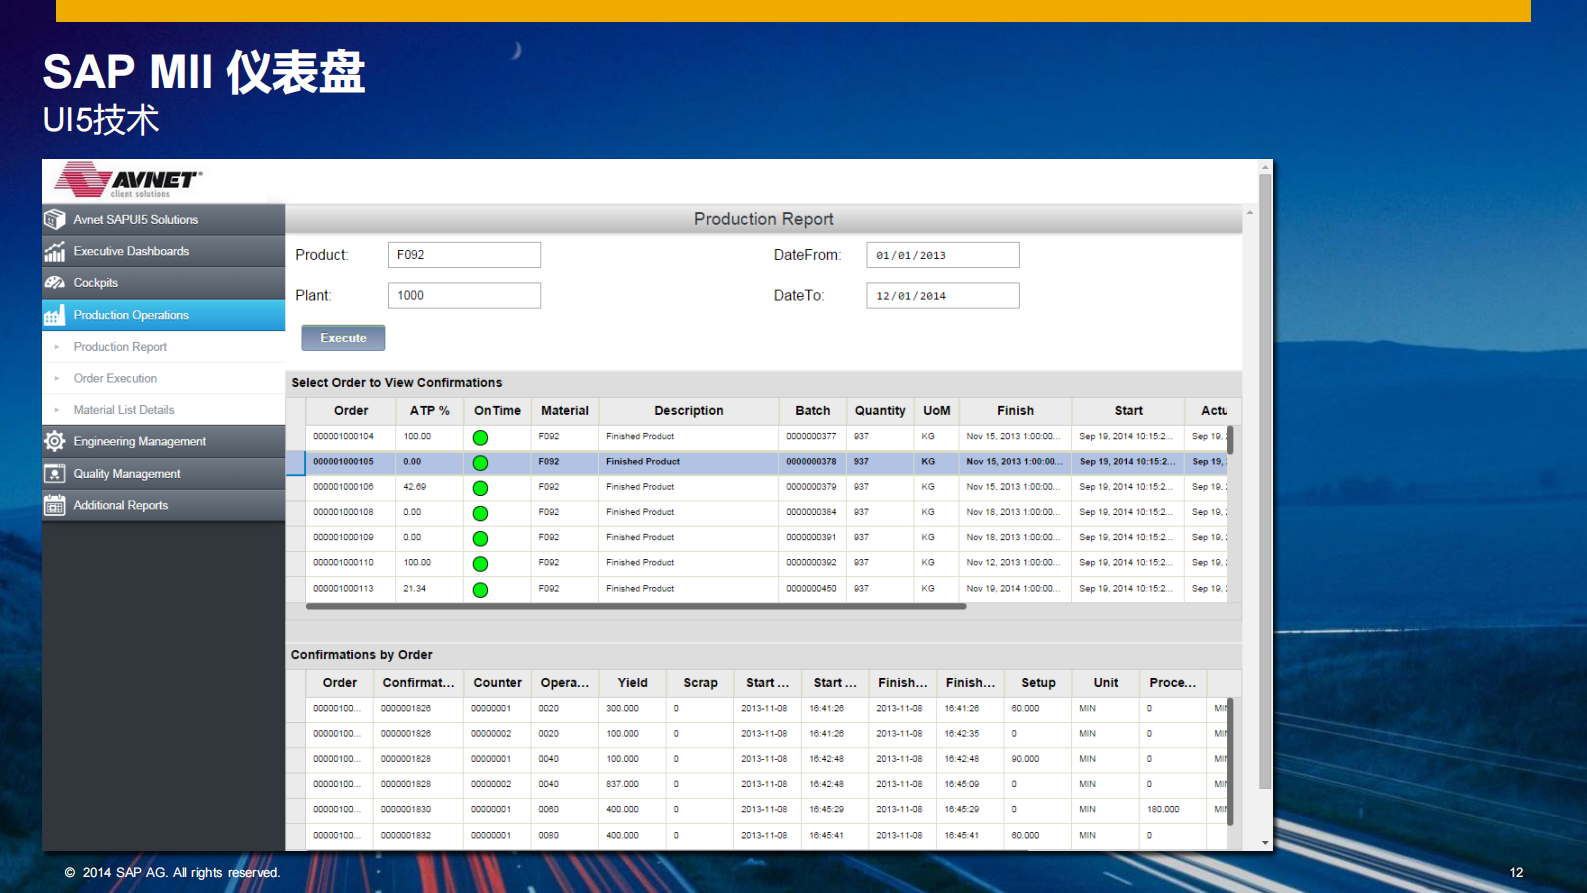
Task: Click the Product input field
Action: [464, 255]
